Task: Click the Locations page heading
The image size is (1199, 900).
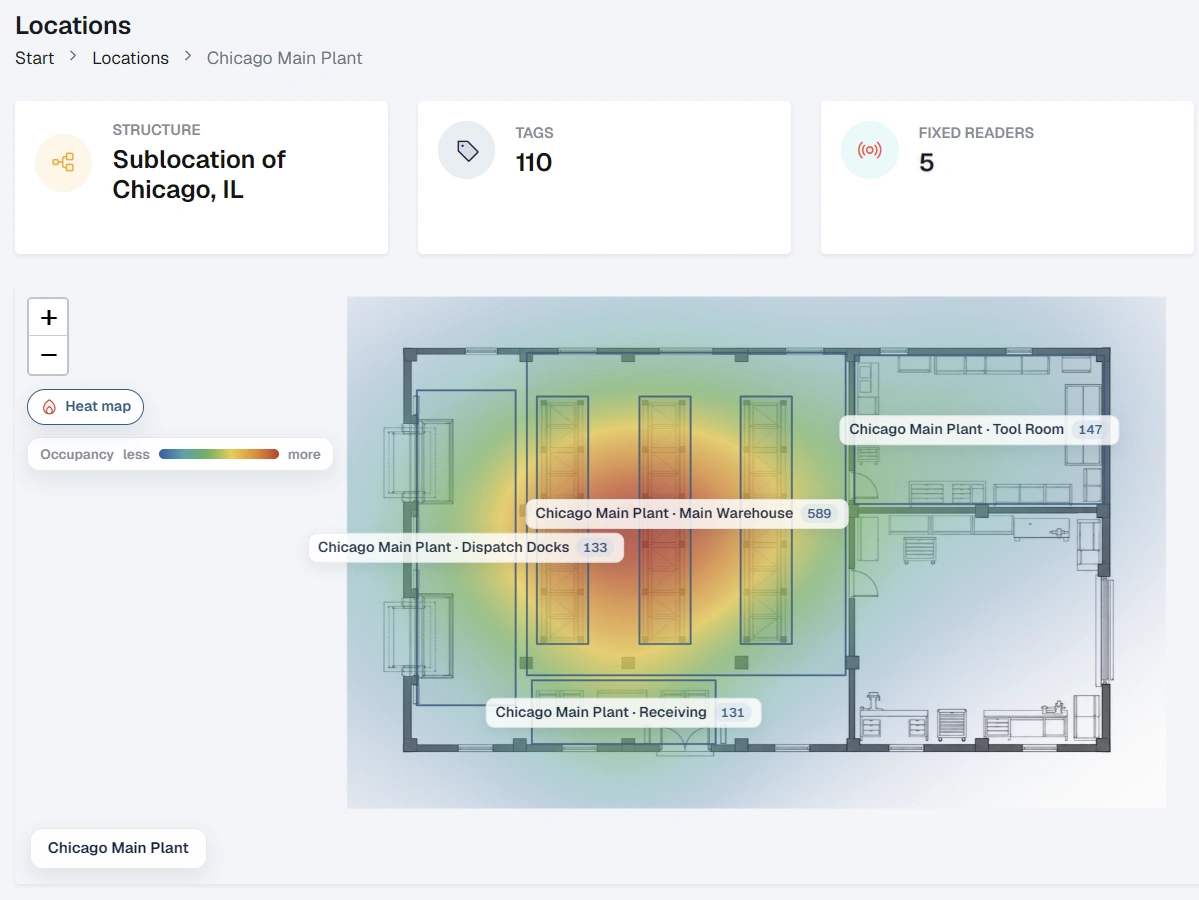Action: point(73,25)
